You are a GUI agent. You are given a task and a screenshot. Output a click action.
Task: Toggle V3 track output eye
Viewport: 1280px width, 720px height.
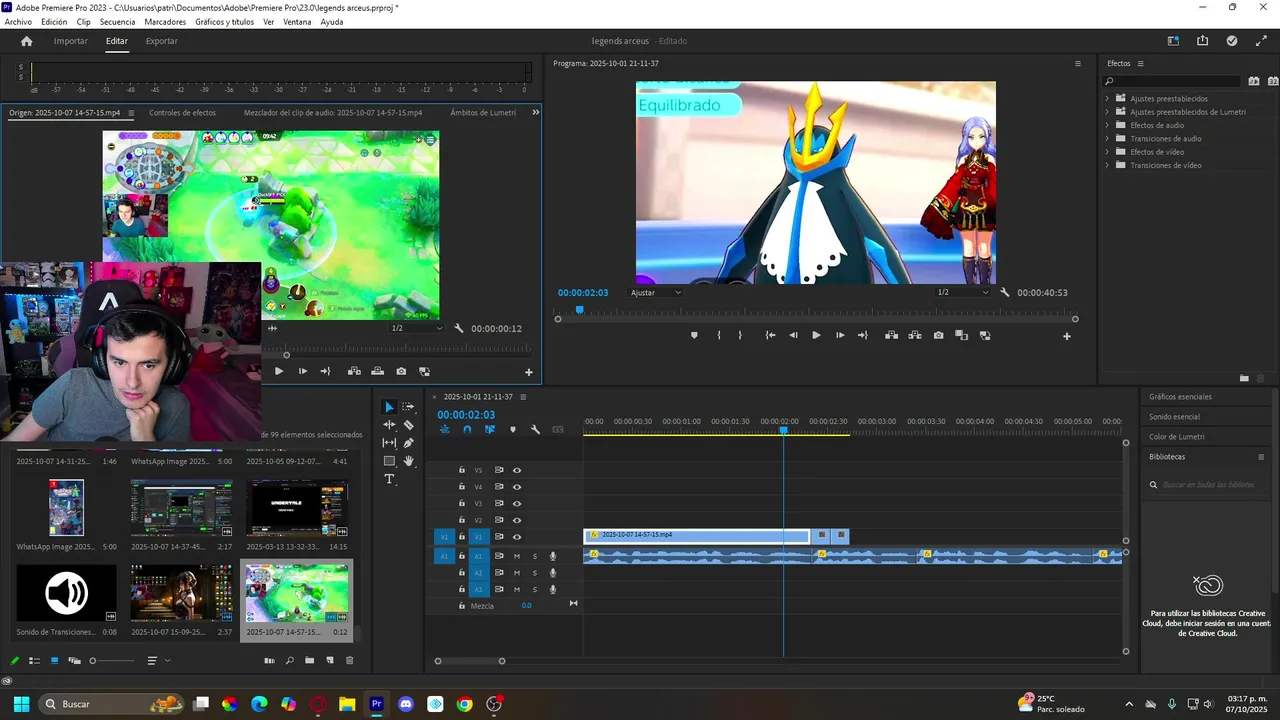(x=517, y=503)
